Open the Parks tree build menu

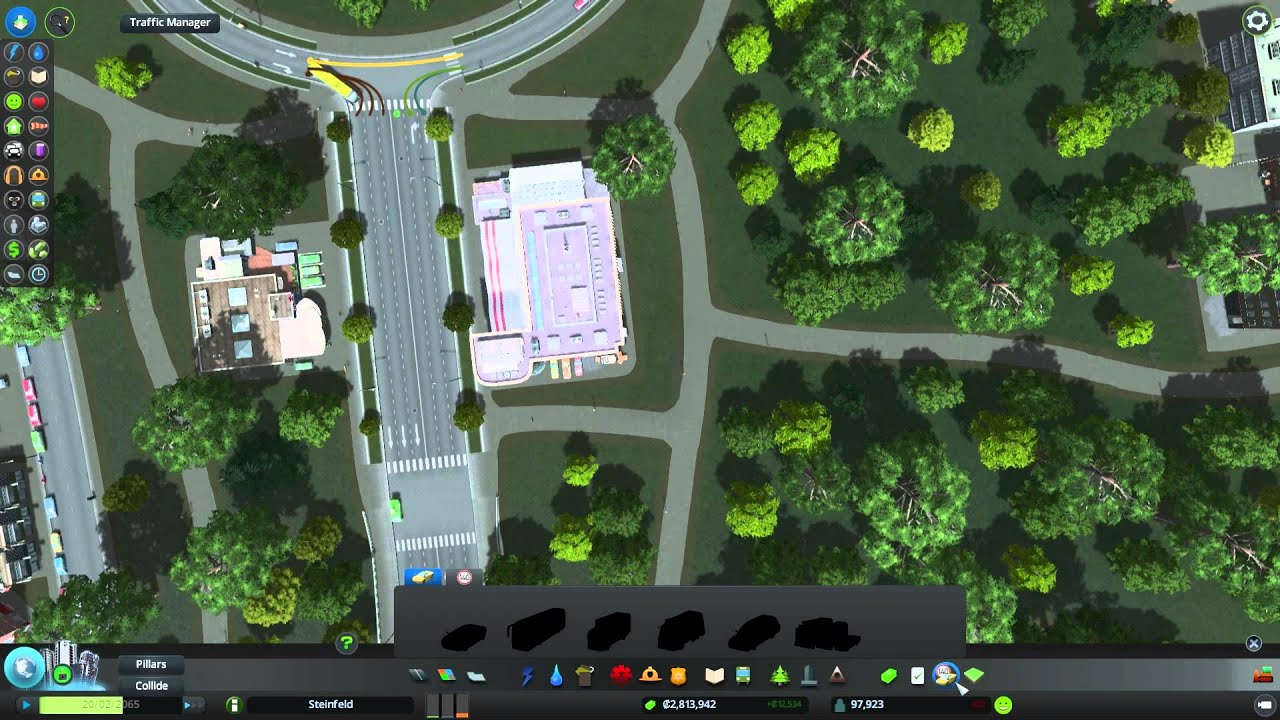click(779, 676)
